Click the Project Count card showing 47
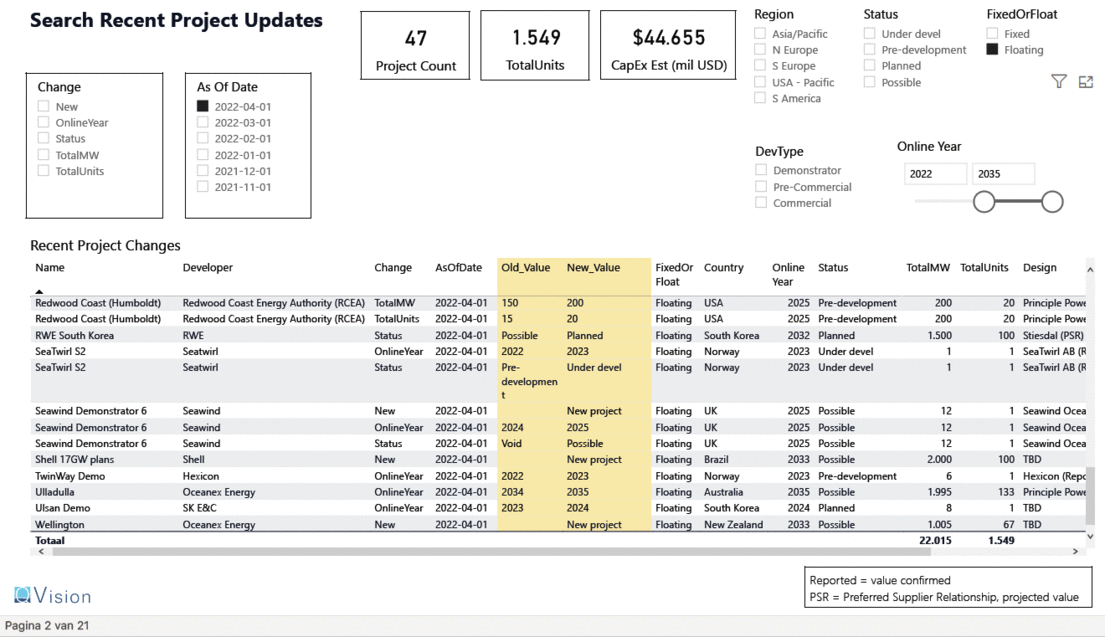This screenshot has width=1105, height=638. pos(415,46)
